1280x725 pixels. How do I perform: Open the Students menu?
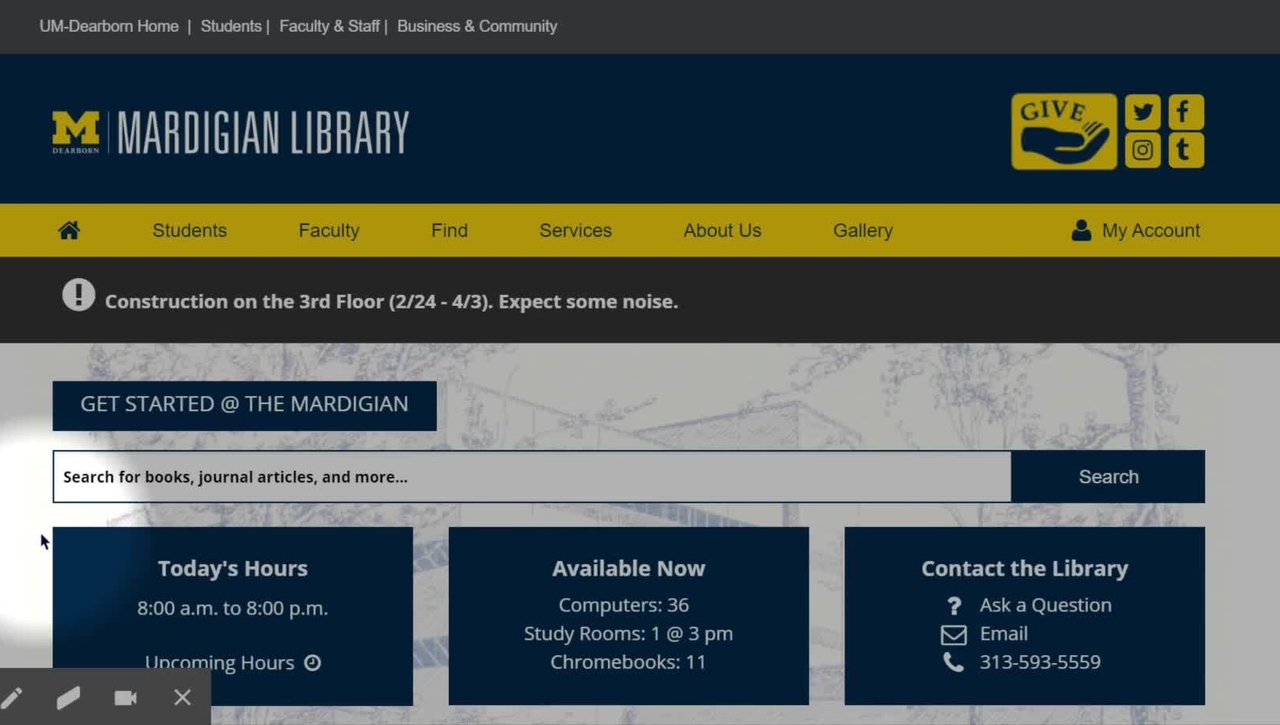[x=189, y=230]
